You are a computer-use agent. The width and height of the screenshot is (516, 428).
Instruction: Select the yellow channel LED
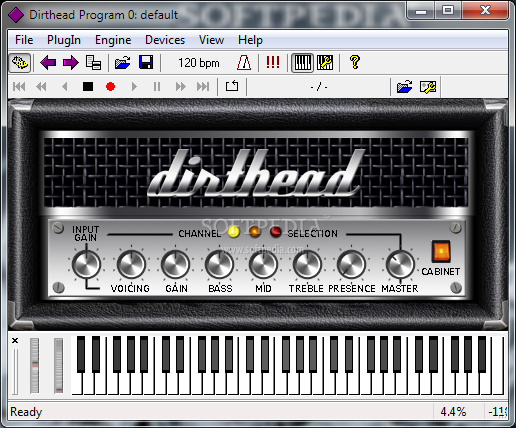[x=234, y=232]
